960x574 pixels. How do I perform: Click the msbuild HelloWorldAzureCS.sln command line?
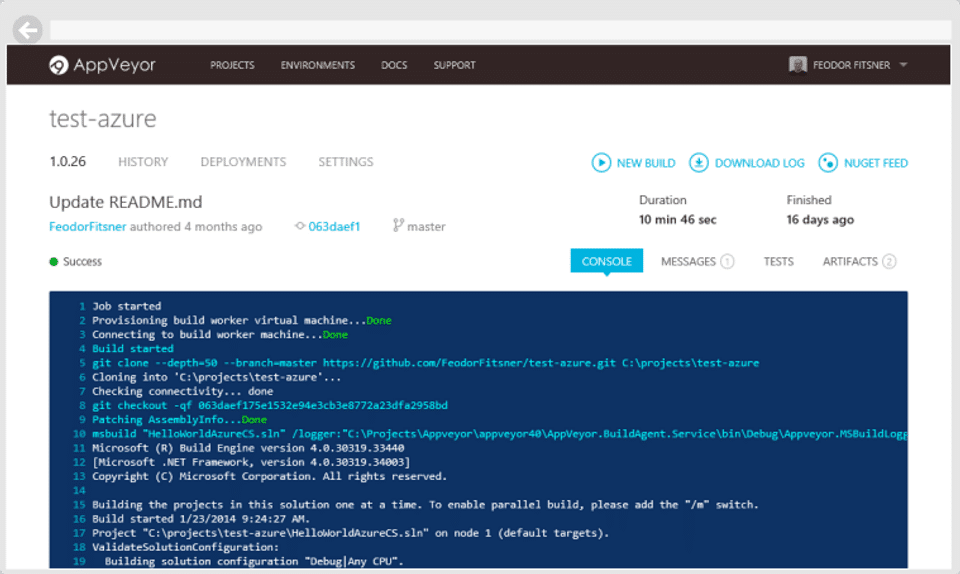[500, 434]
